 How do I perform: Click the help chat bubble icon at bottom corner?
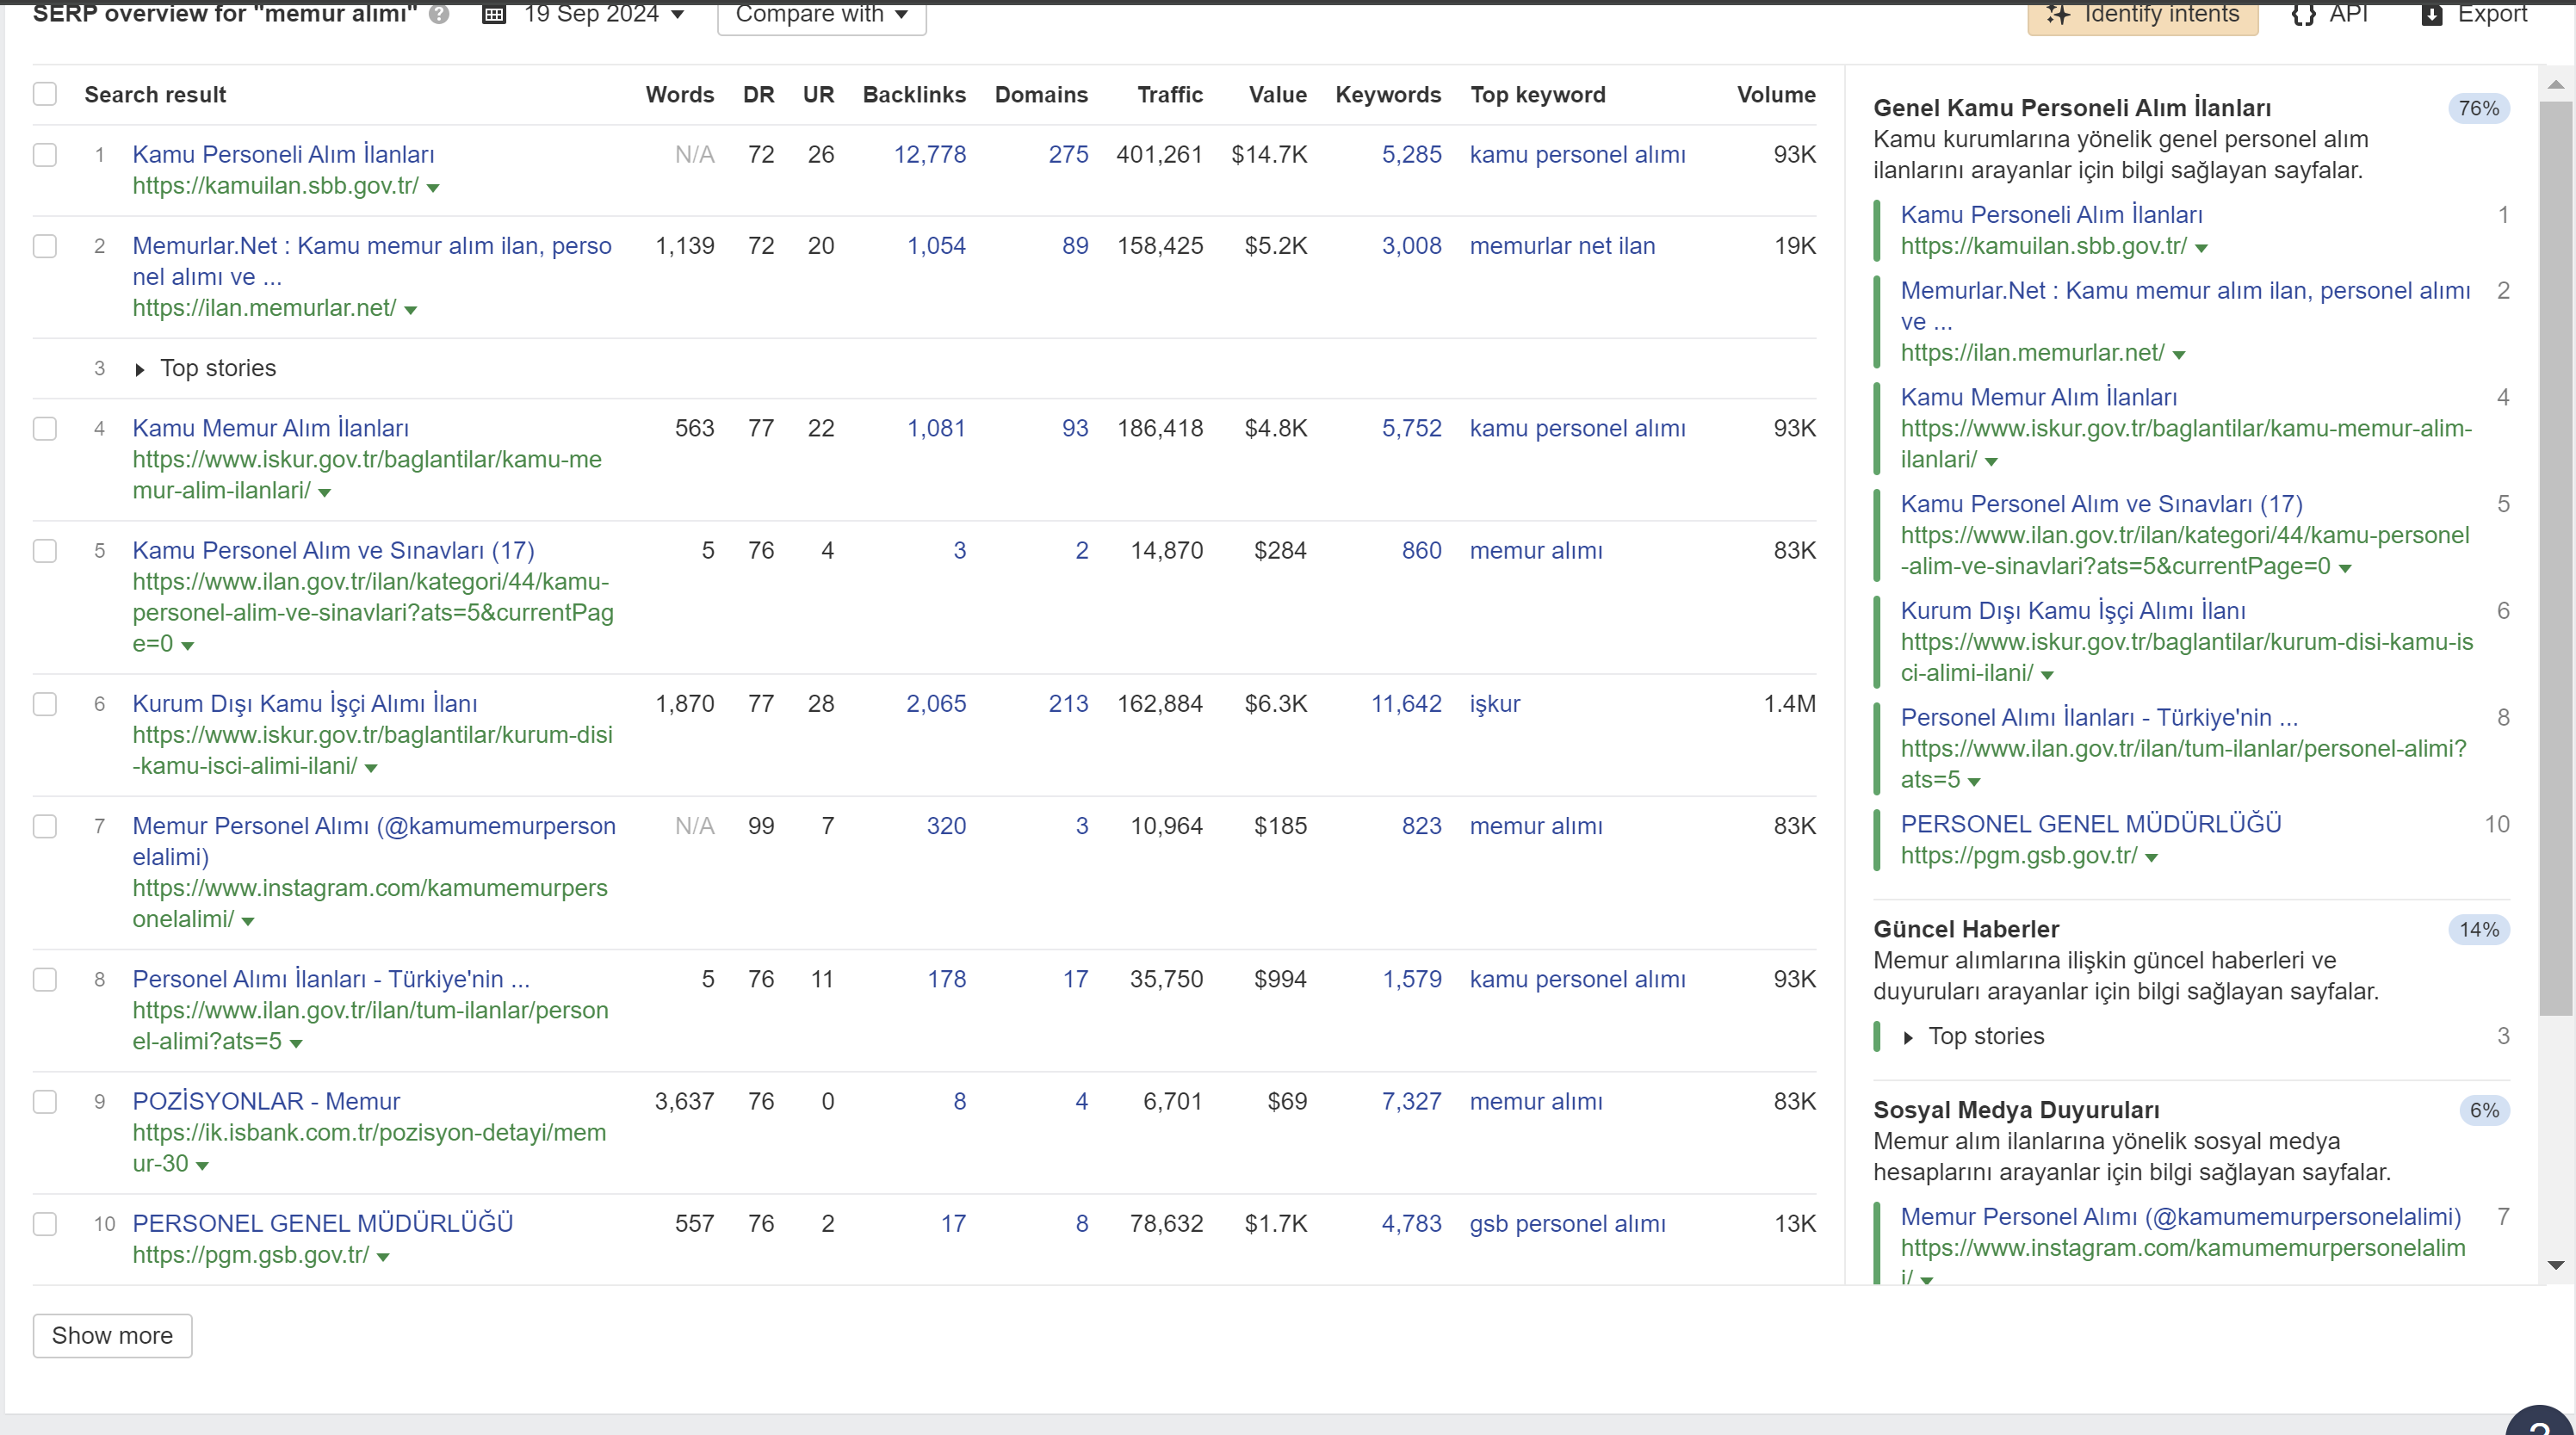[x=2541, y=1421]
